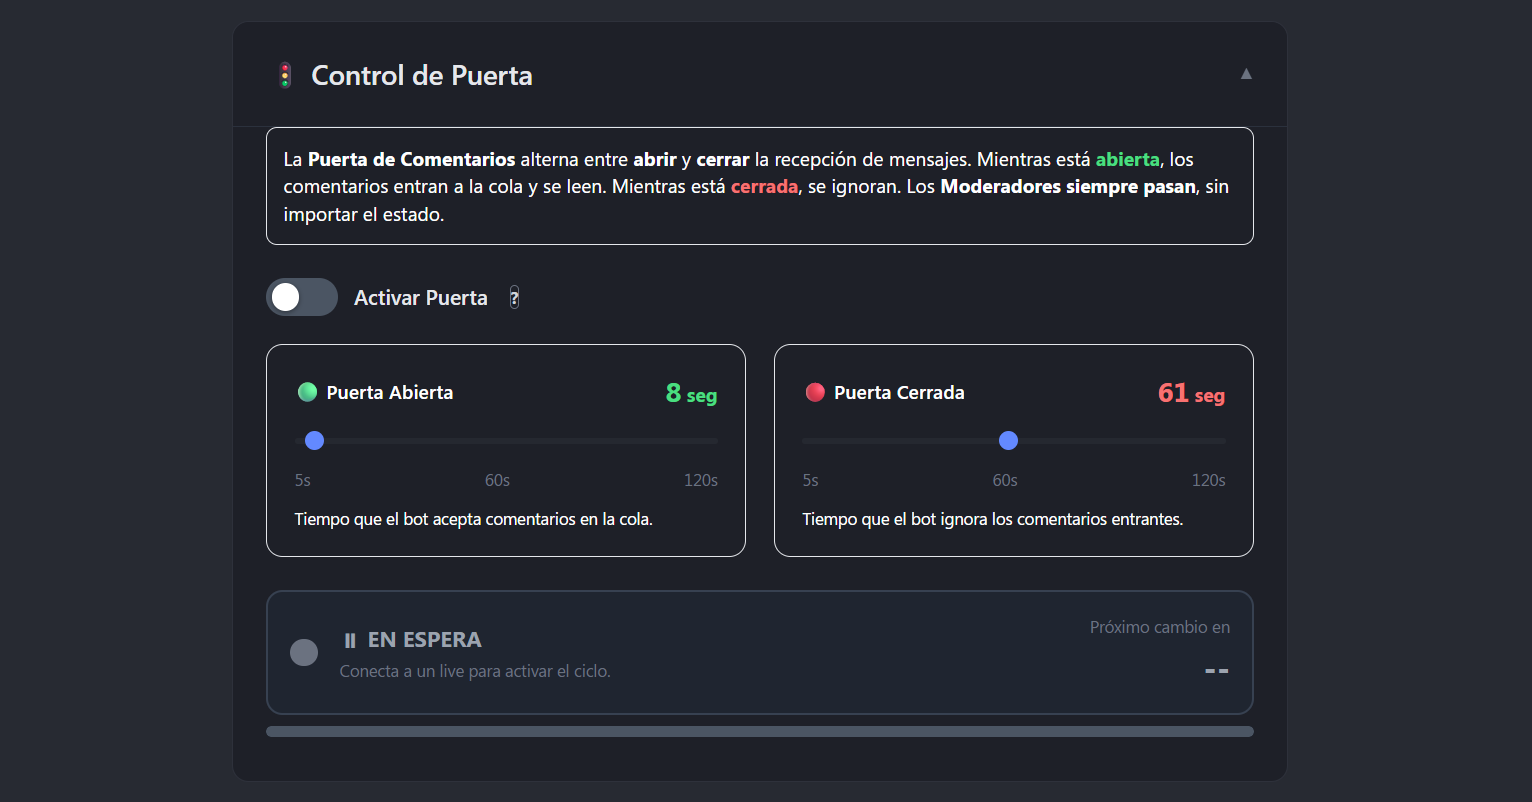Move the Puerta Cerrada slider handle
The height and width of the screenshot is (802, 1532).
(x=1008, y=440)
